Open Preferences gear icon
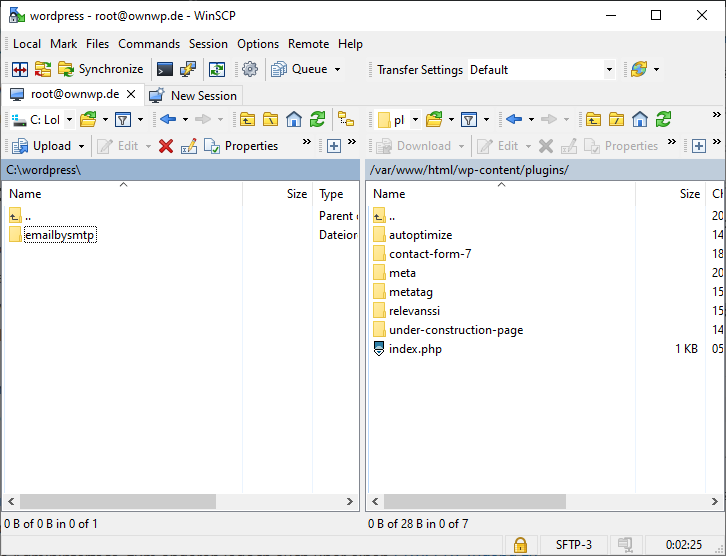 click(250, 69)
